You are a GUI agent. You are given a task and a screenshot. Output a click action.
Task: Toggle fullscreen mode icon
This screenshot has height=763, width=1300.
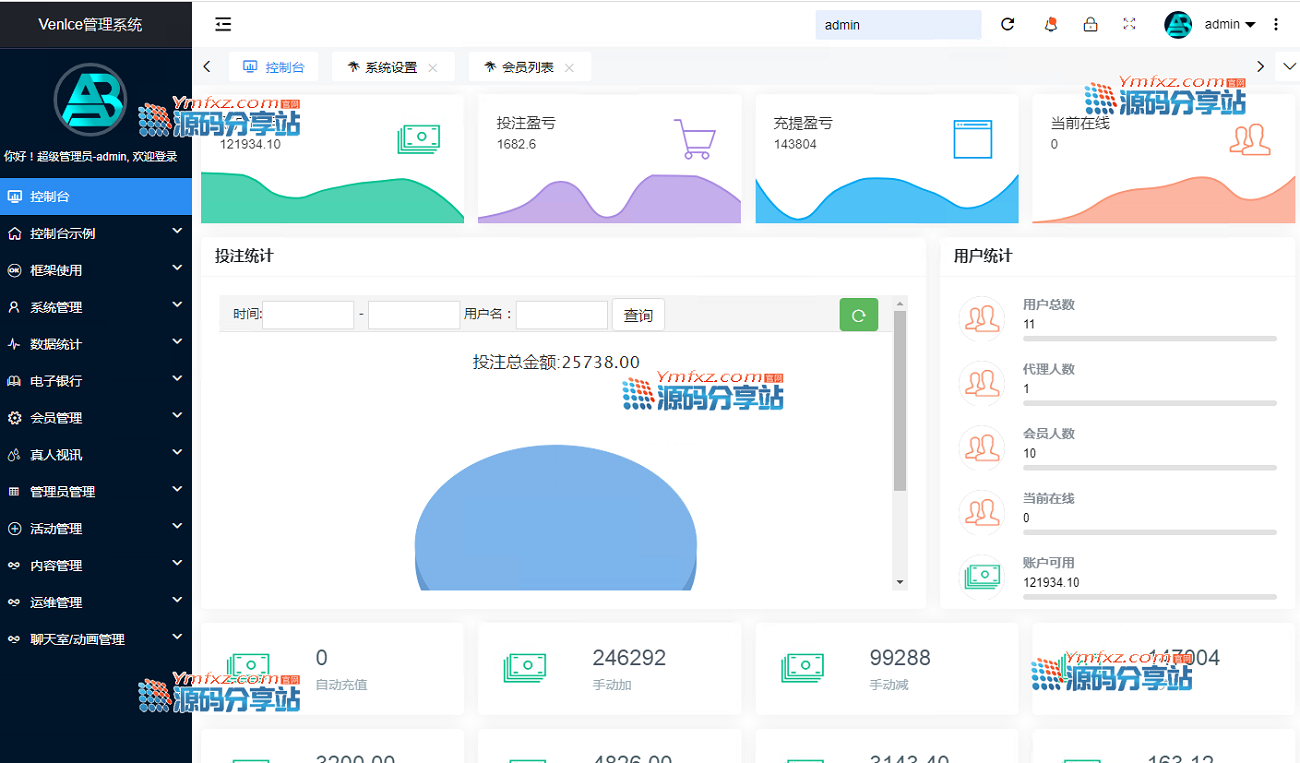pos(1130,24)
